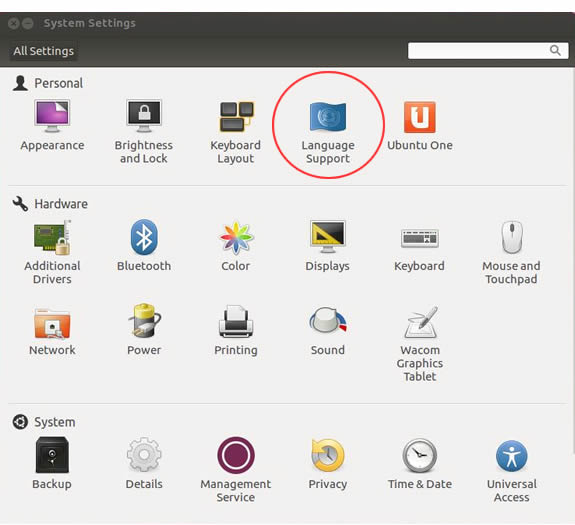Open Additional Drivers settings
This screenshot has height=525, width=575.
point(52,252)
